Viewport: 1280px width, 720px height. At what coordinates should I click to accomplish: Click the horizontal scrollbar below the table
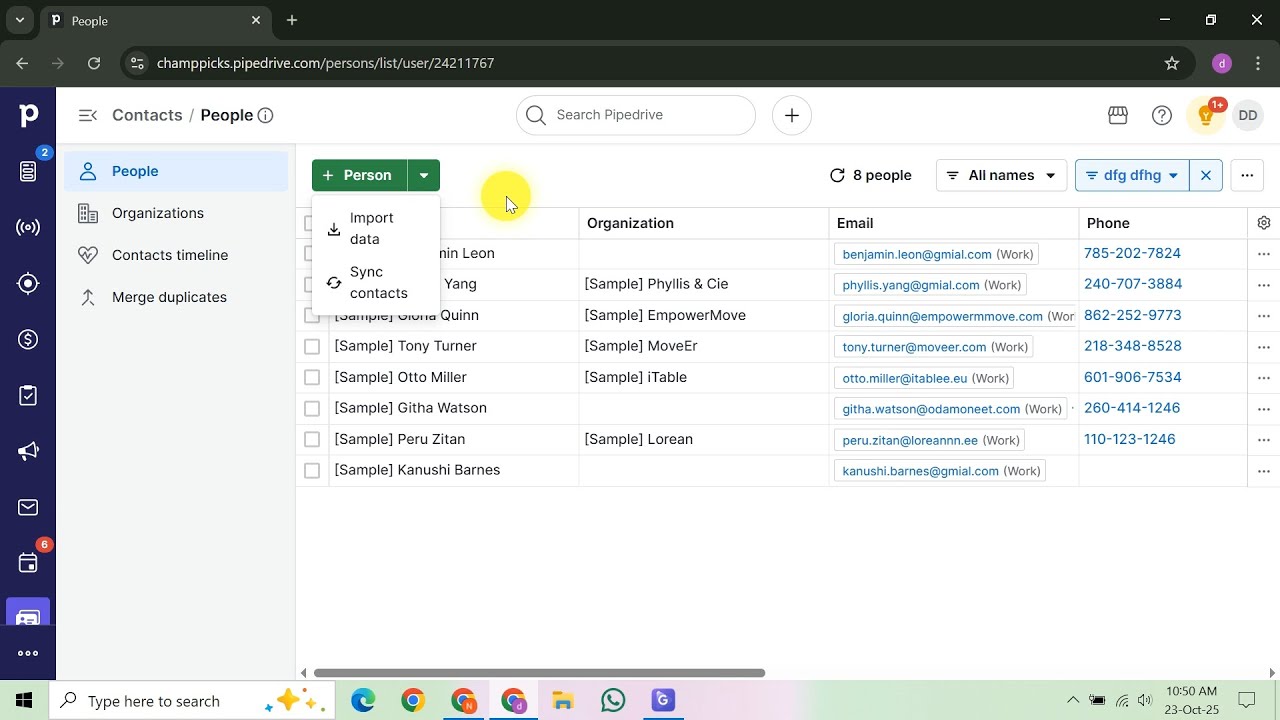pos(539,673)
